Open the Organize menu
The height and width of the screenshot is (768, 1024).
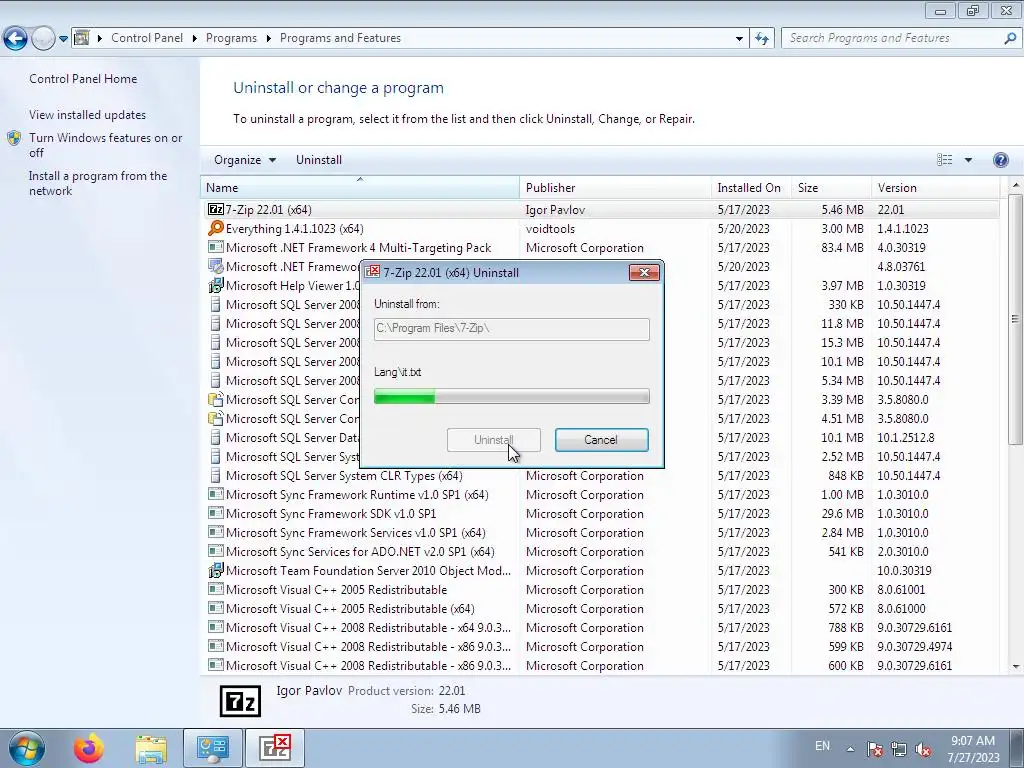245,160
